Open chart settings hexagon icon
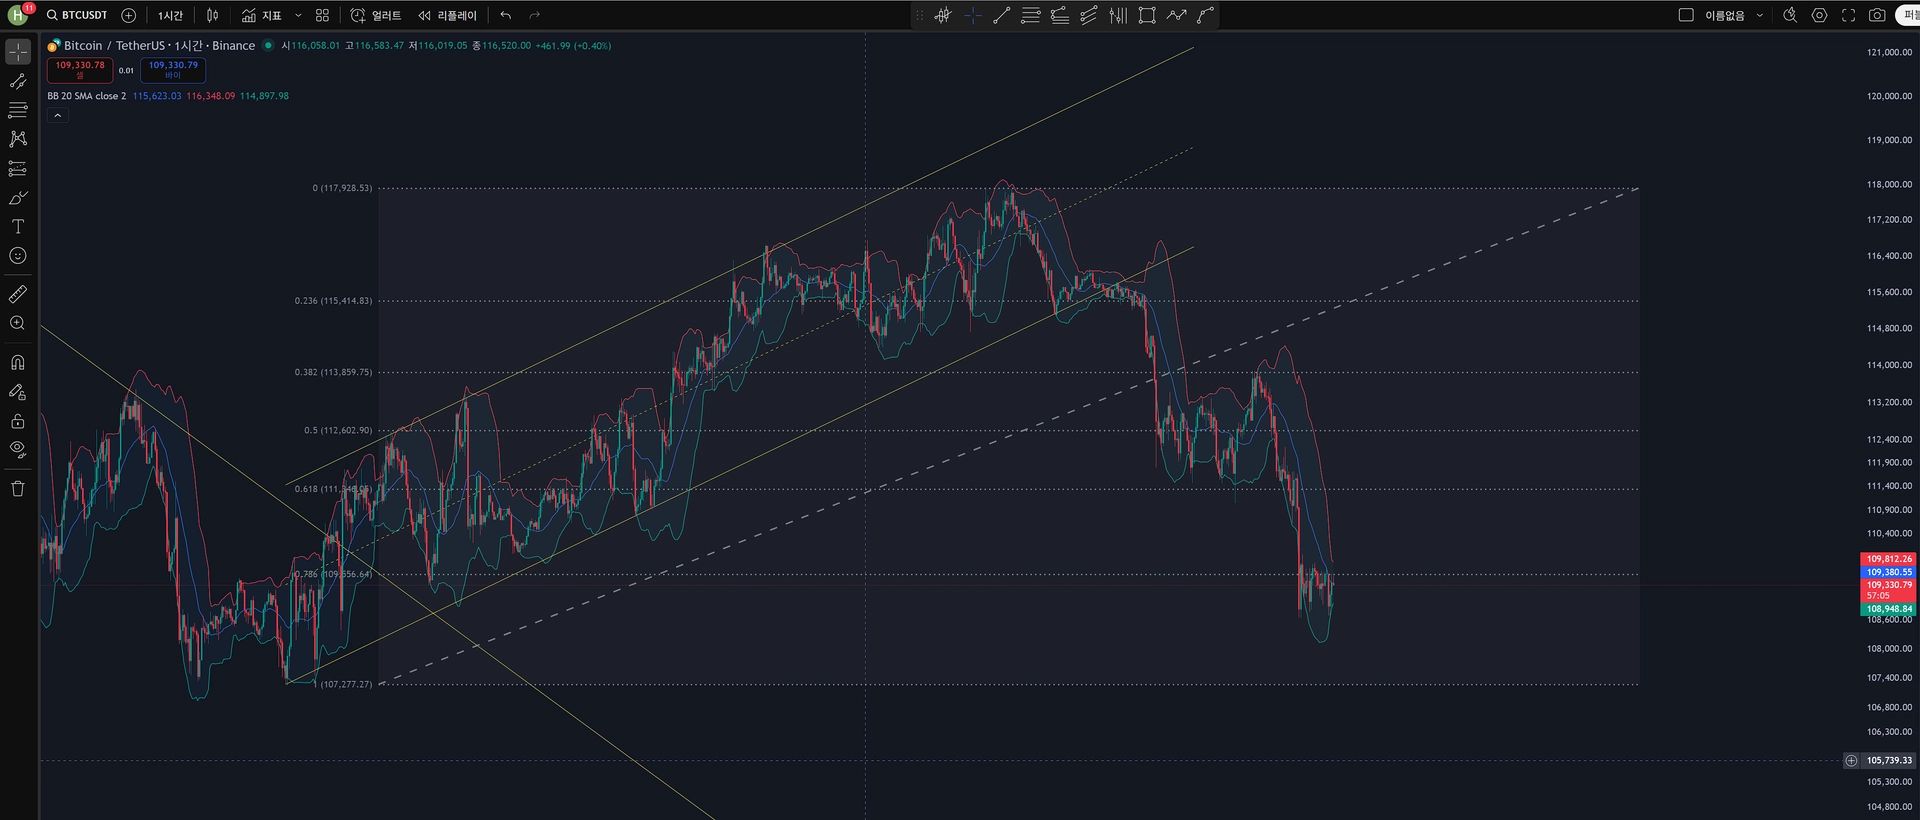Image resolution: width=1920 pixels, height=820 pixels. pyautogui.click(x=1819, y=15)
